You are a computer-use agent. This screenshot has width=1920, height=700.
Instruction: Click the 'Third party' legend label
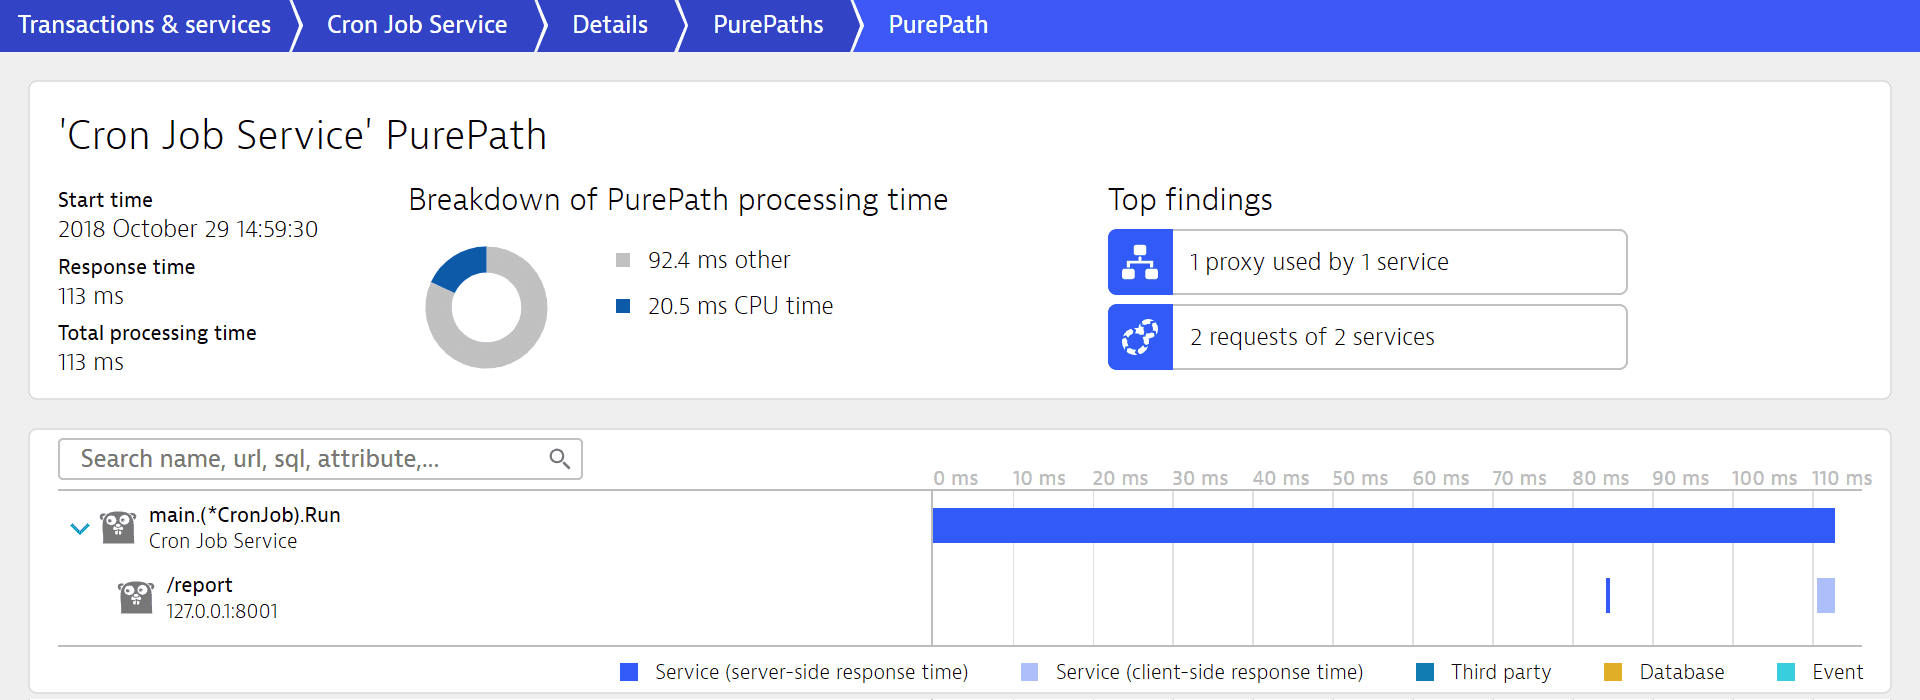coord(1501,672)
